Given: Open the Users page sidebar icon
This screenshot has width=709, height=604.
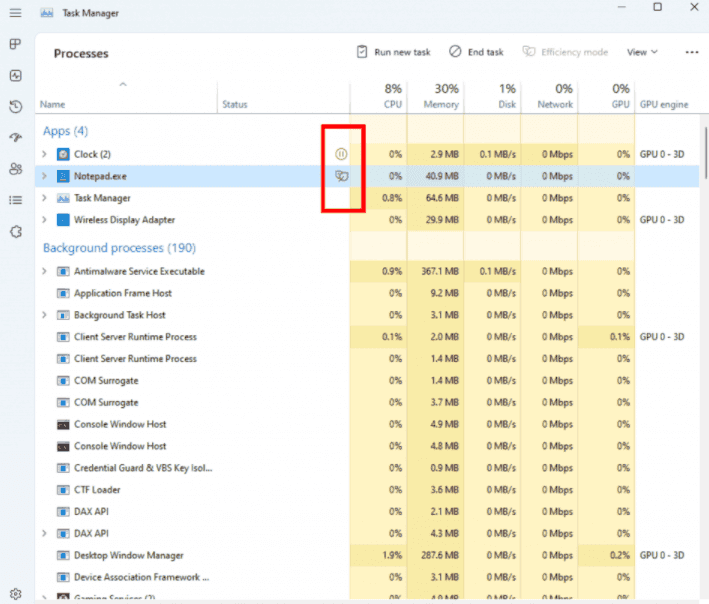Looking at the screenshot, I should point(15,169).
